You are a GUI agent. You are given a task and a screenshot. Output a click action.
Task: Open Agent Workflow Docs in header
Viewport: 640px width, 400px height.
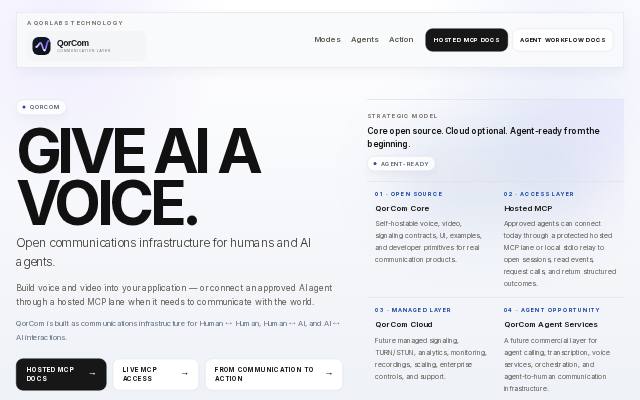563,40
